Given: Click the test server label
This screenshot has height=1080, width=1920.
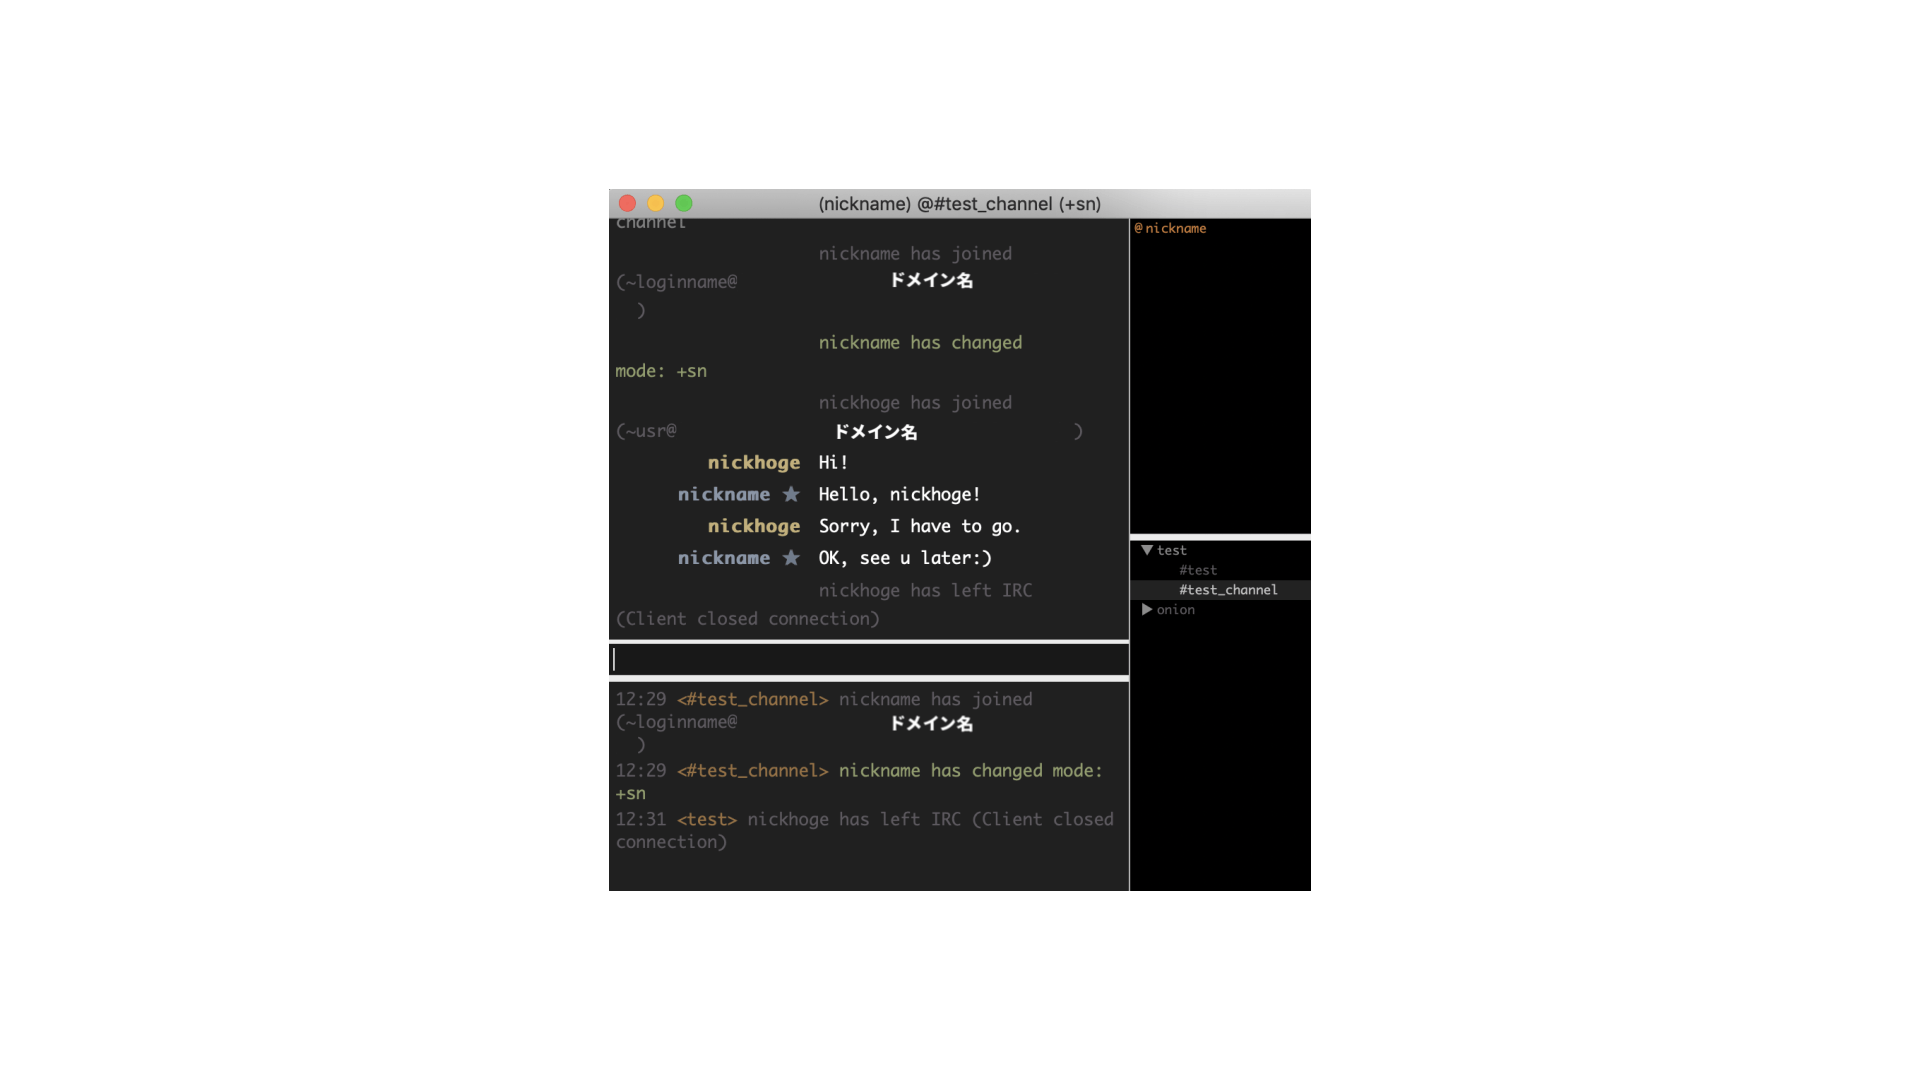Looking at the screenshot, I should 1171,550.
